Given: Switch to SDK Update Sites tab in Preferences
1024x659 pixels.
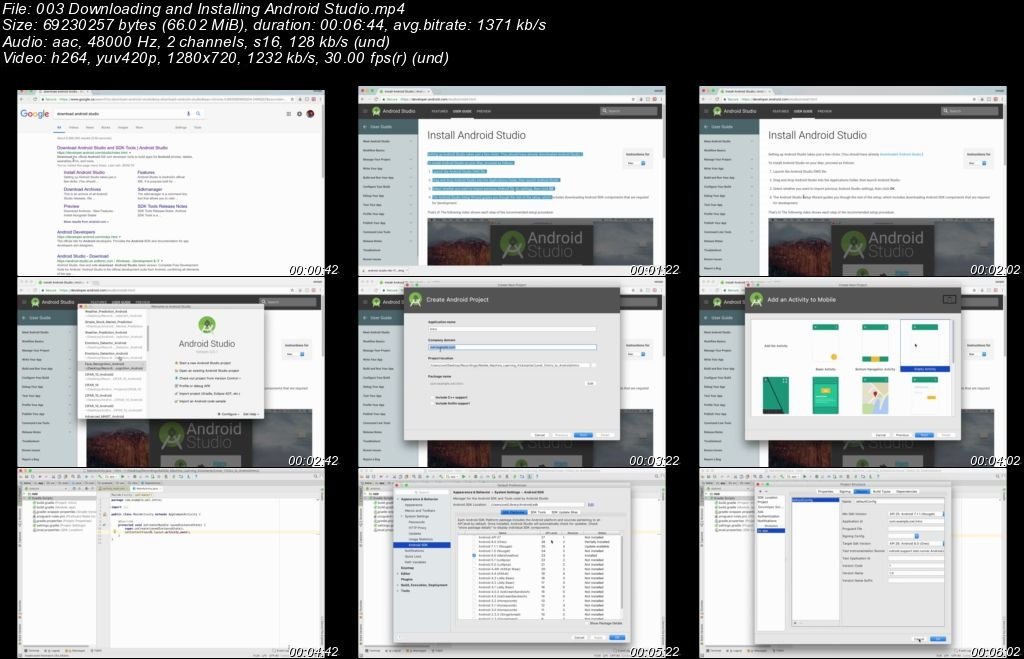Looking at the screenshot, I should pos(565,513).
